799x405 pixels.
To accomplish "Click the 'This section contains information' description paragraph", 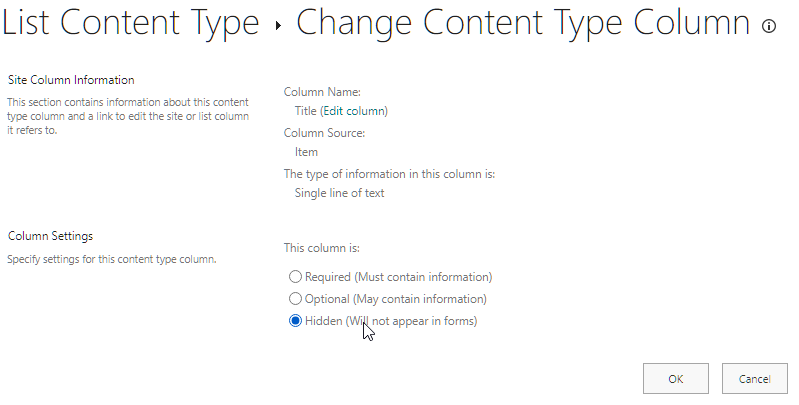I will (128, 116).
